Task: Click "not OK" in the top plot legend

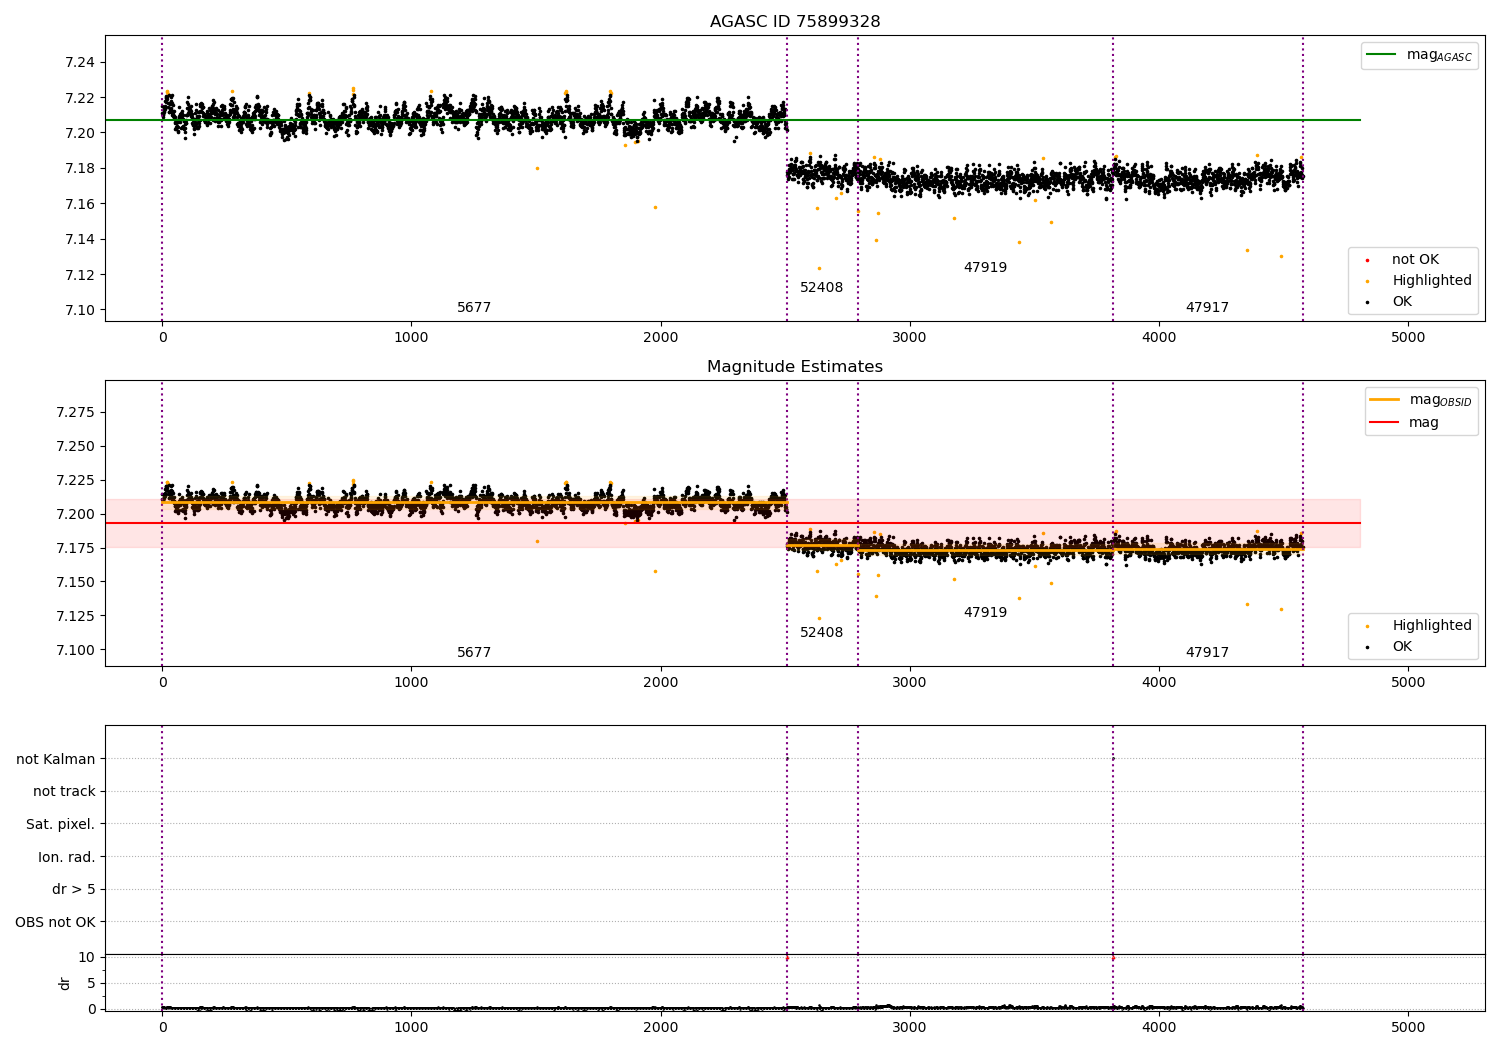Action: [1415, 260]
